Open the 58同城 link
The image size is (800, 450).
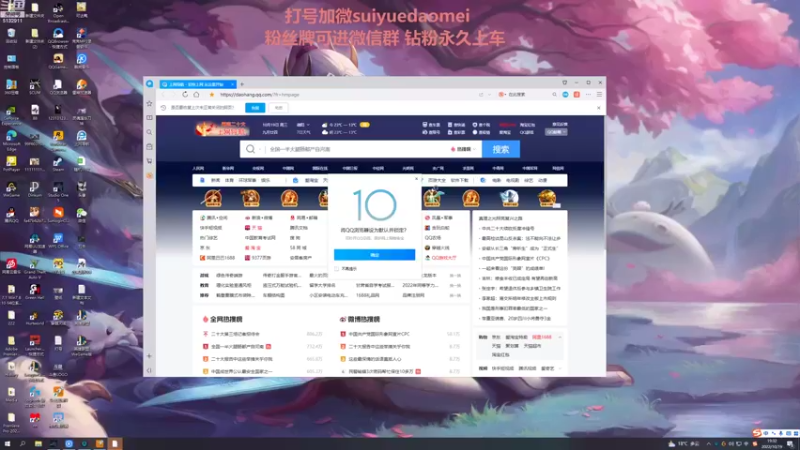297,247
